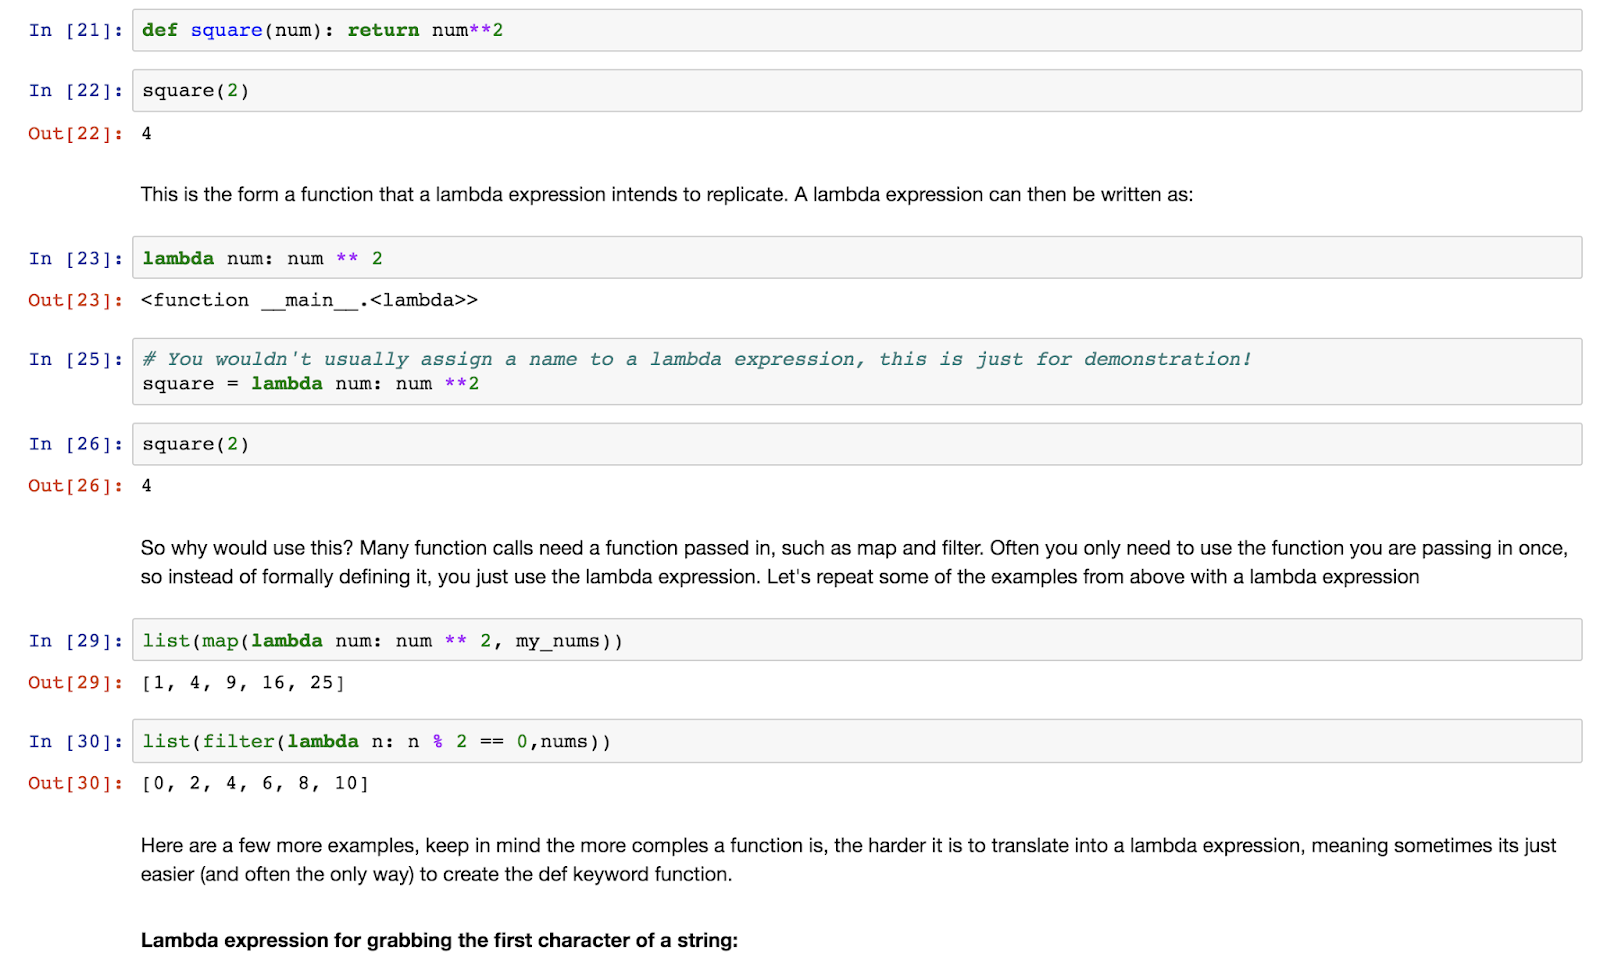Click the markdown text about lambda expressions
Image resolution: width=1600 pixels, height=973 pixels.
coord(667,194)
